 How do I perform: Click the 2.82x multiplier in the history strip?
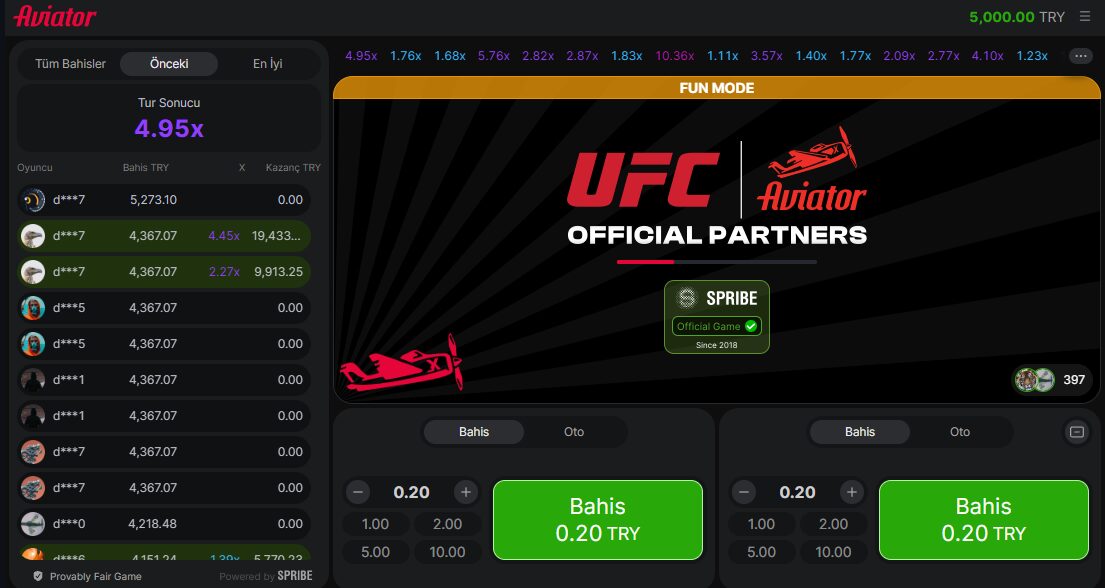point(538,56)
